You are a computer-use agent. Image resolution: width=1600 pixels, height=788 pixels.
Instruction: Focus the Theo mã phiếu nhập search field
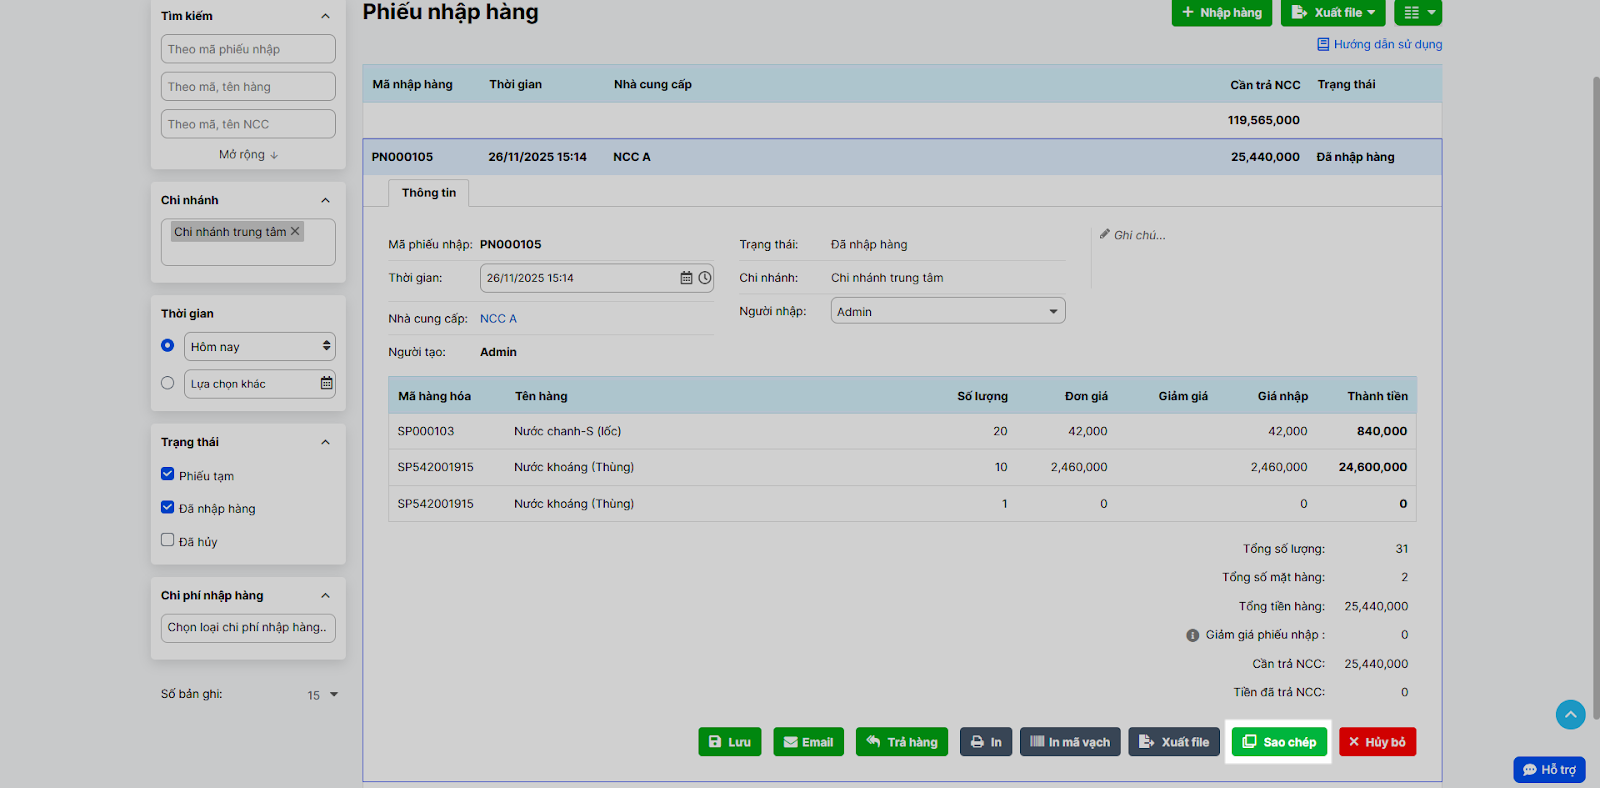(x=248, y=49)
